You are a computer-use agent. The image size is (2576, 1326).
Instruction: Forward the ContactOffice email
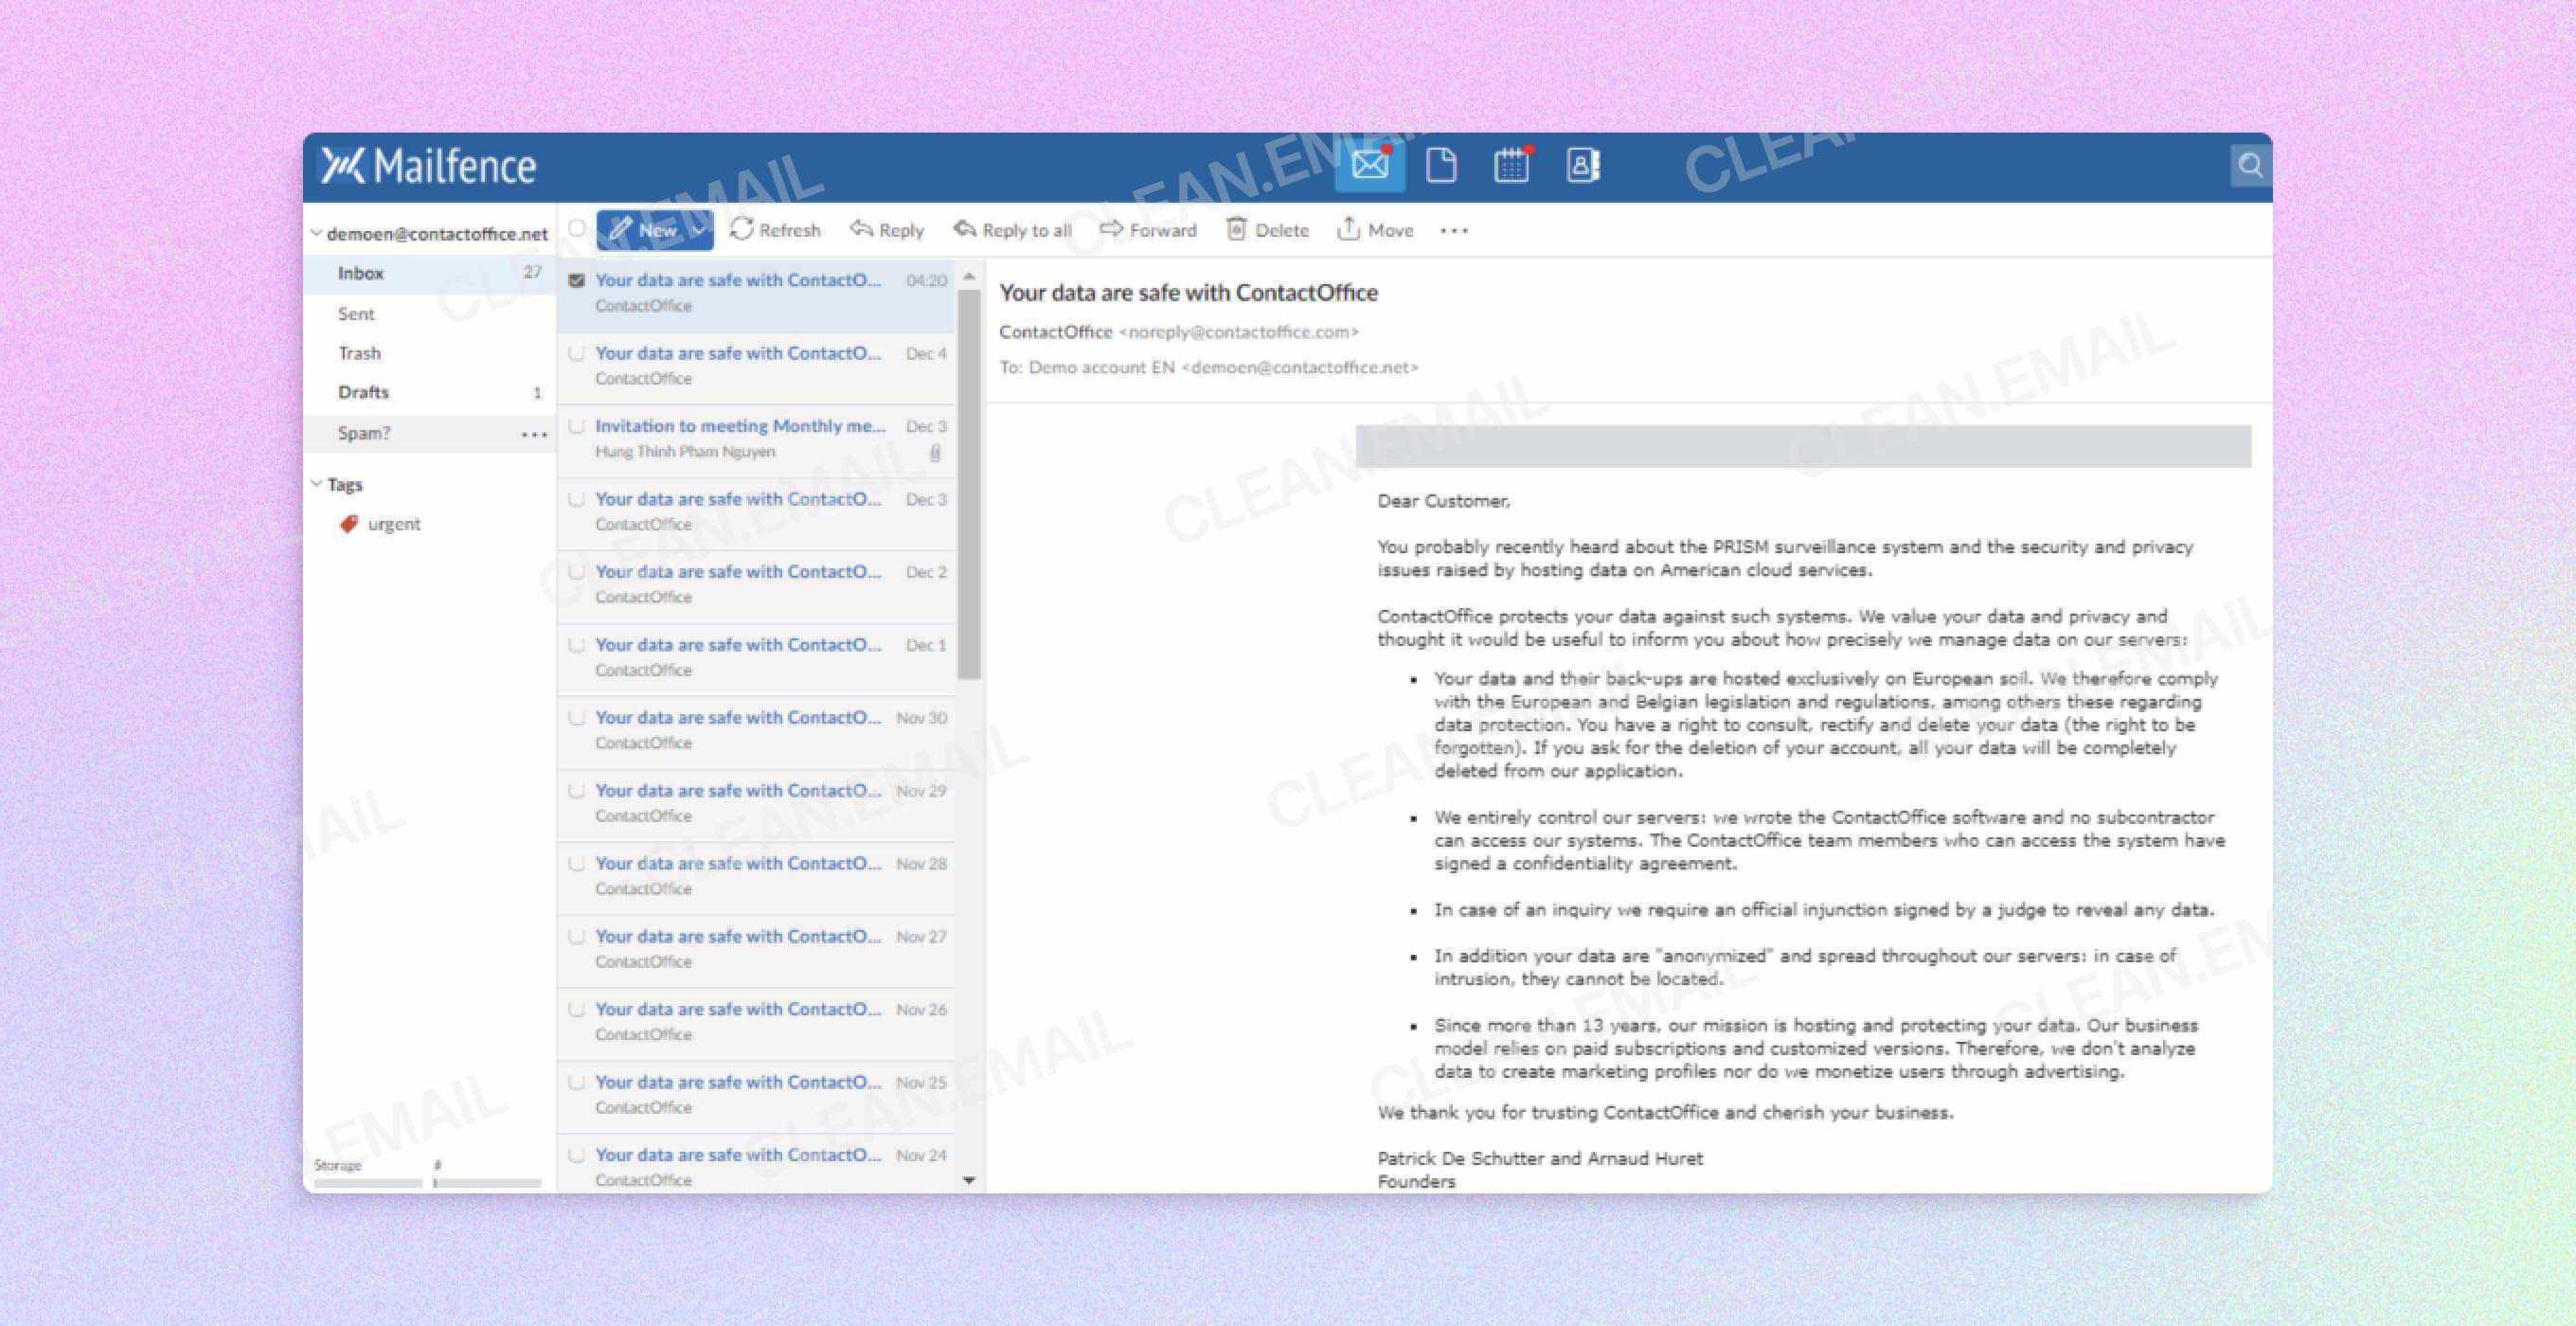[x=1149, y=229]
